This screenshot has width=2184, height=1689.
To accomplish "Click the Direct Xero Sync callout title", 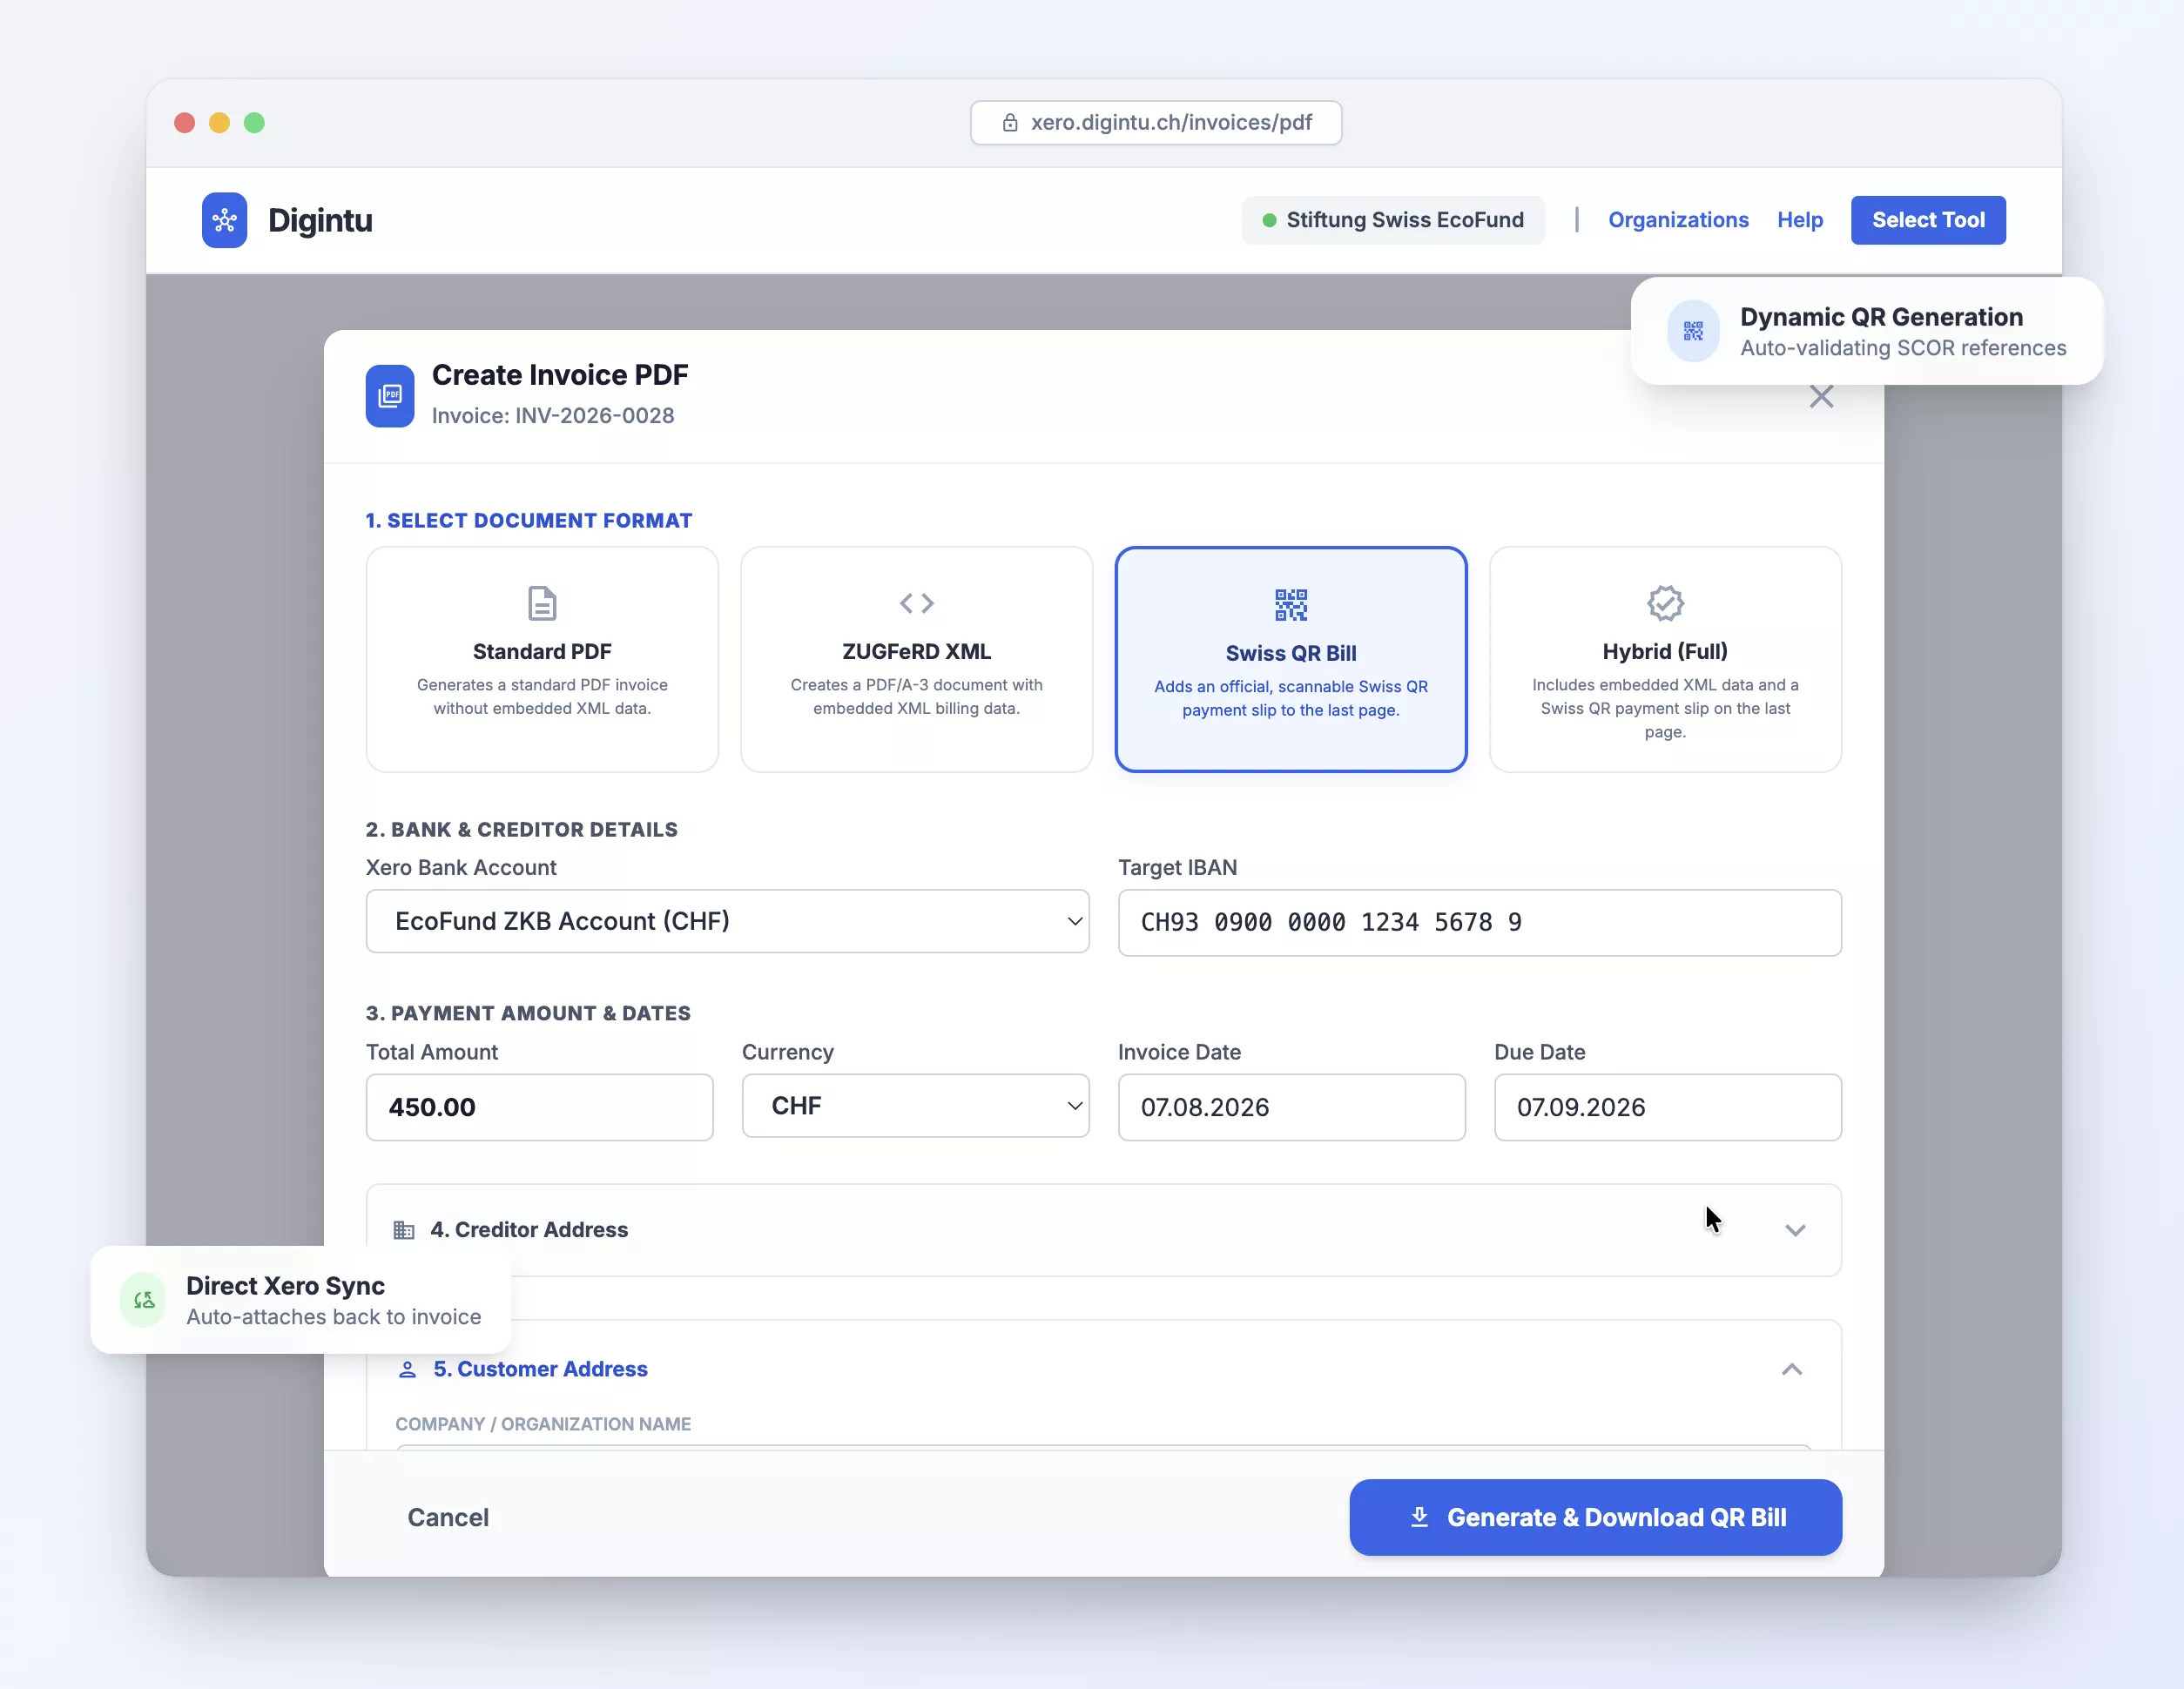I will [x=285, y=1286].
